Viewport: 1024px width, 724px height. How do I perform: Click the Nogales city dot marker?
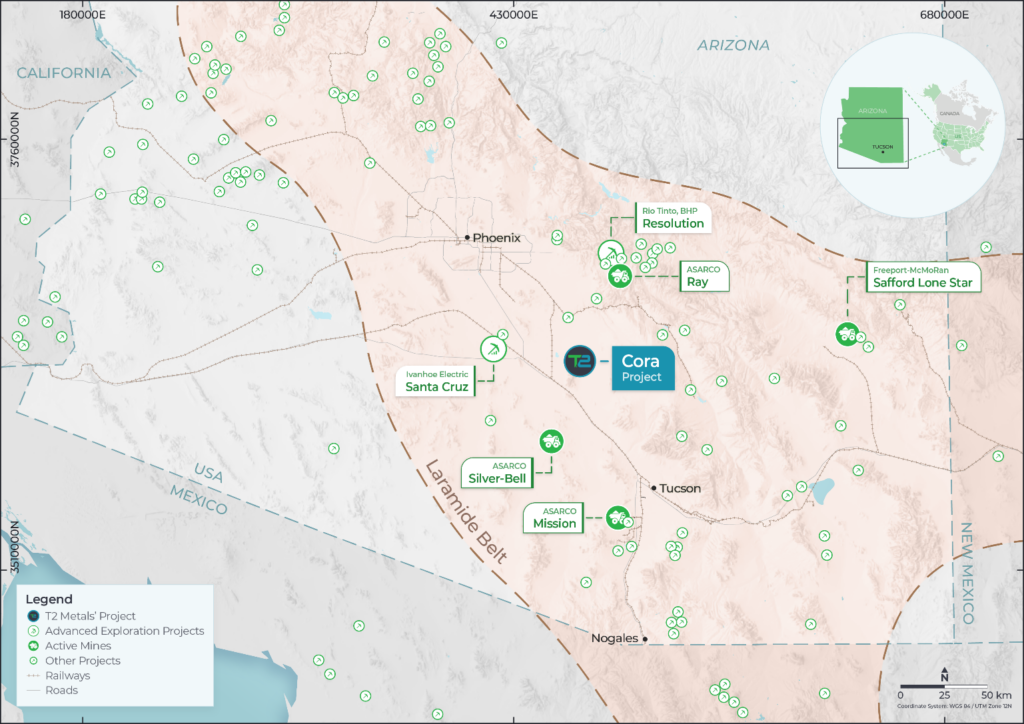(x=645, y=639)
